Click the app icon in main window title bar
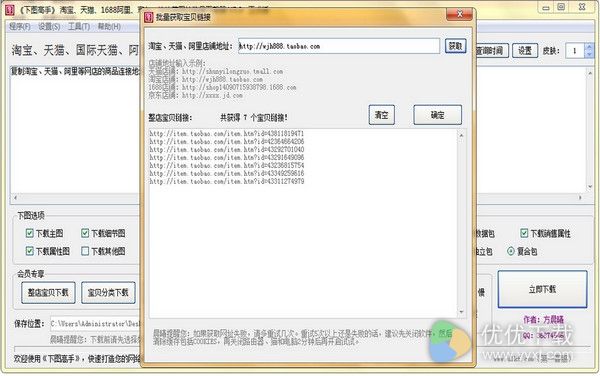The width and height of the screenshot is (600, 376). 10,10
